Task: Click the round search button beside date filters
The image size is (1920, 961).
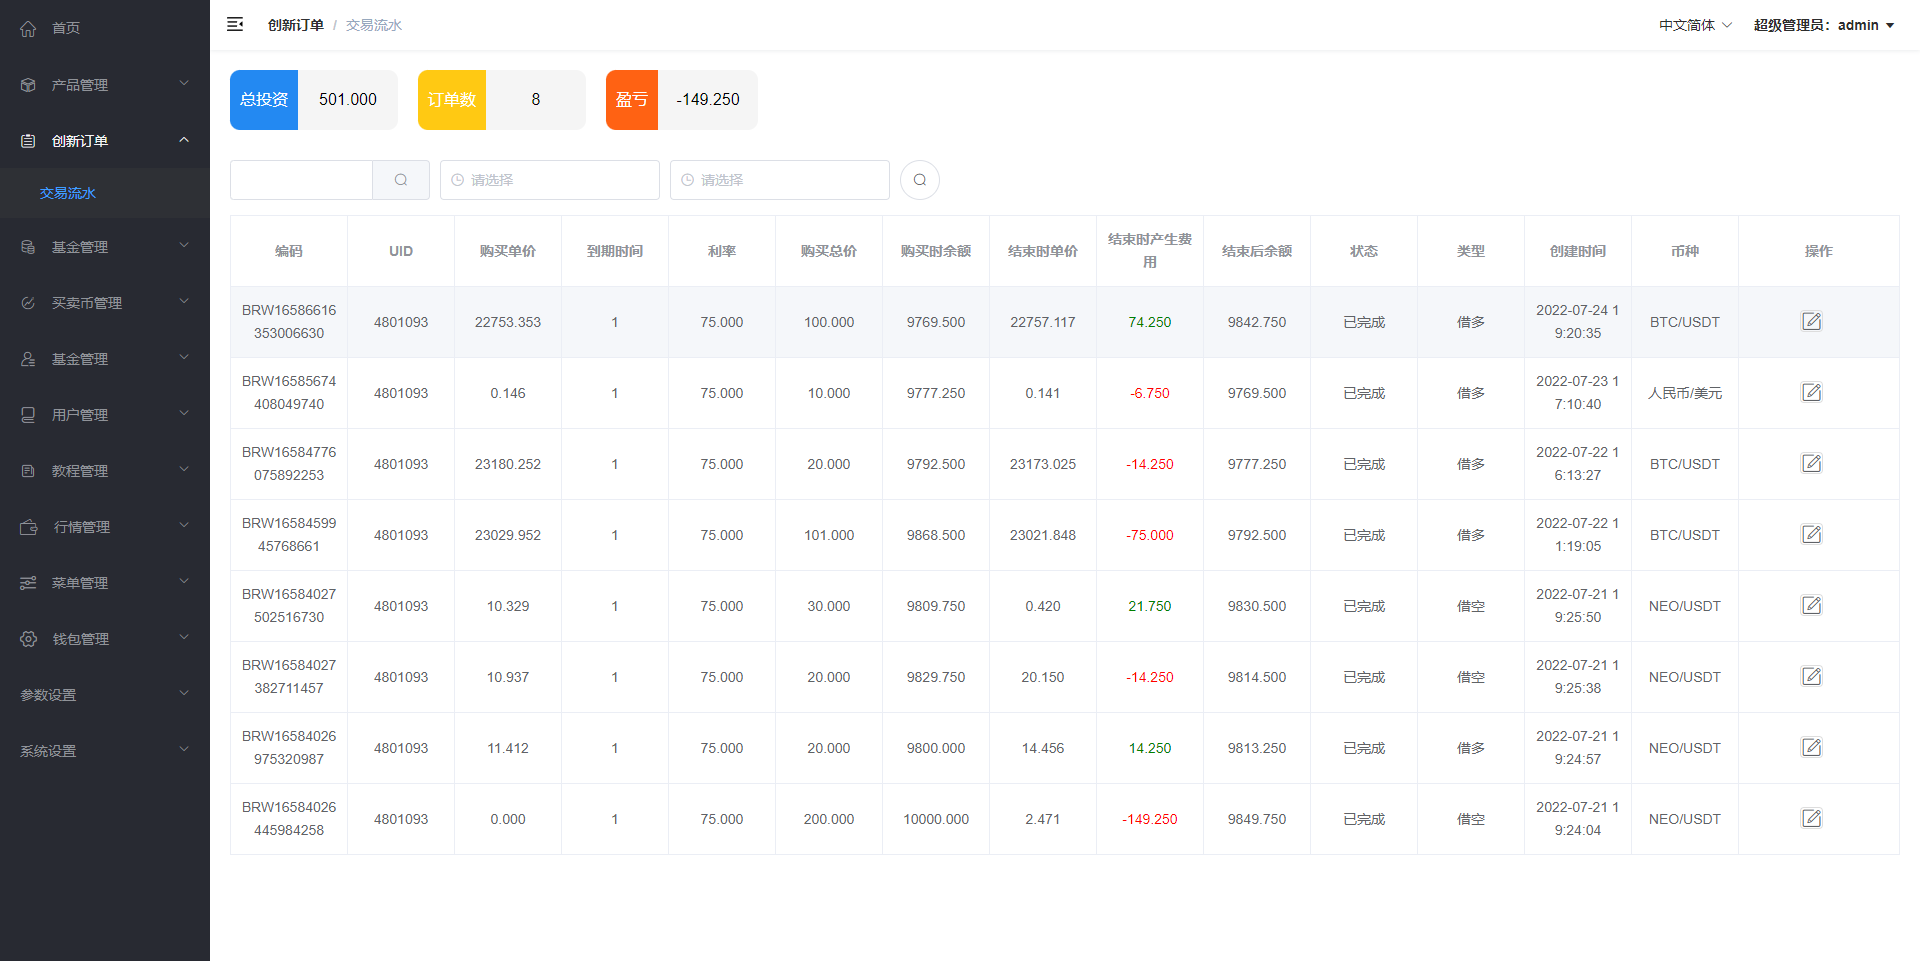Action: click(919, 180)
